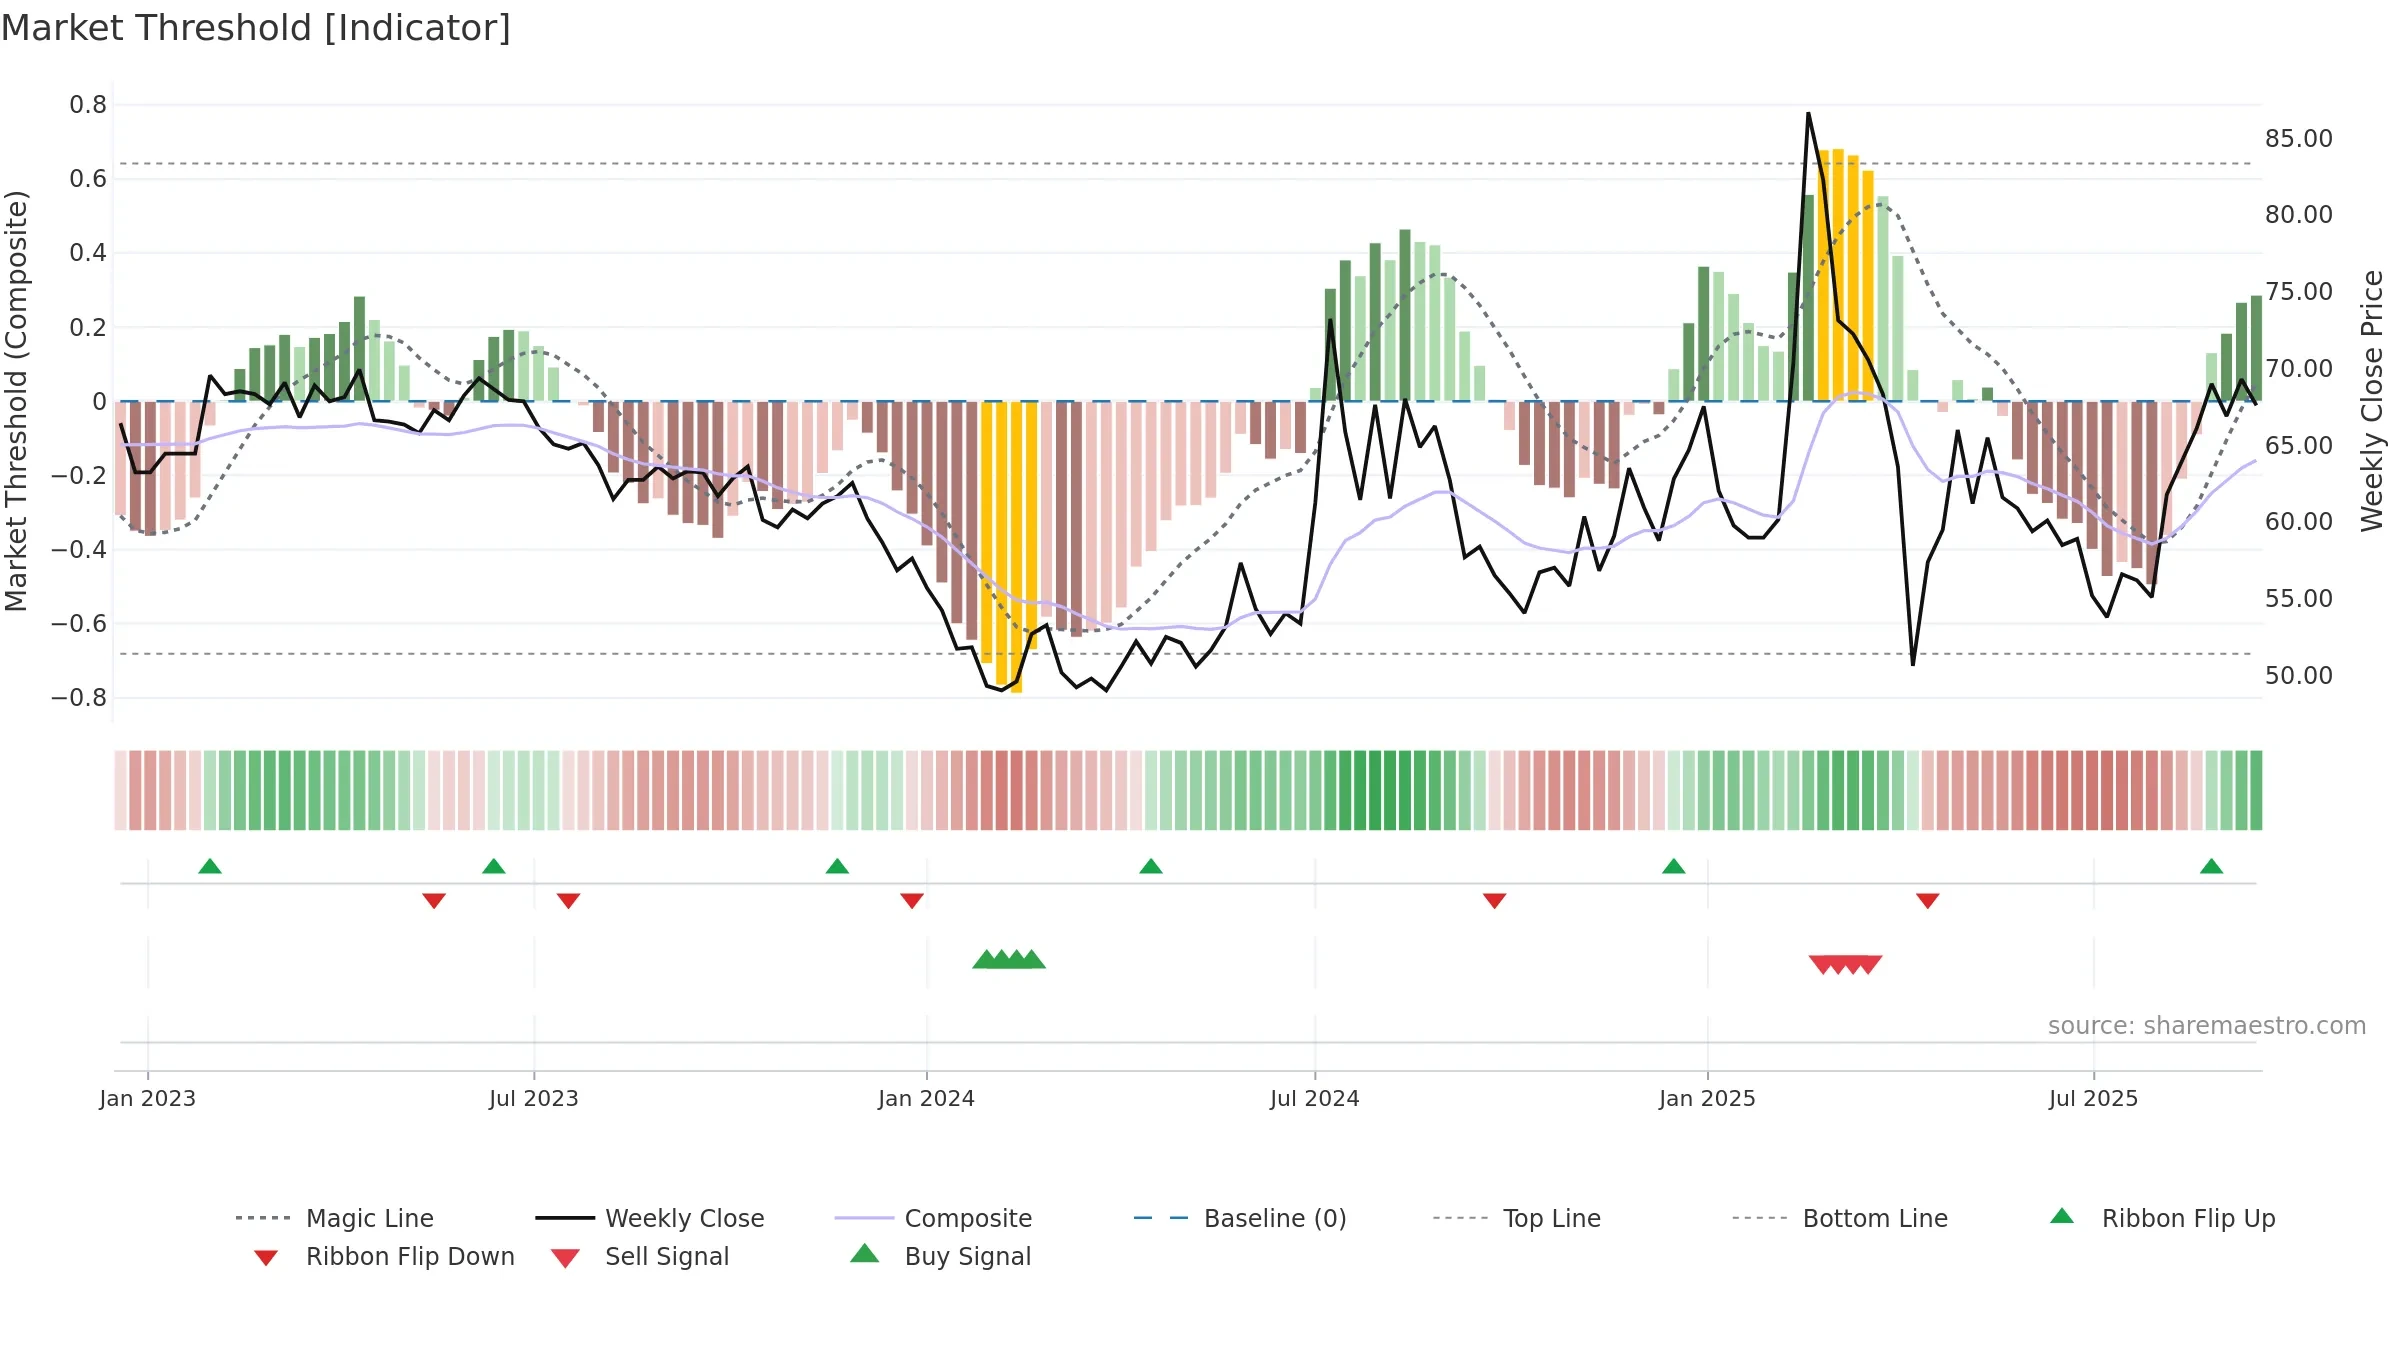Toggle the Ribbon Flip Up legend entry
This screenshot has width=2400, height=1350.
[x=2162, y=1218]
